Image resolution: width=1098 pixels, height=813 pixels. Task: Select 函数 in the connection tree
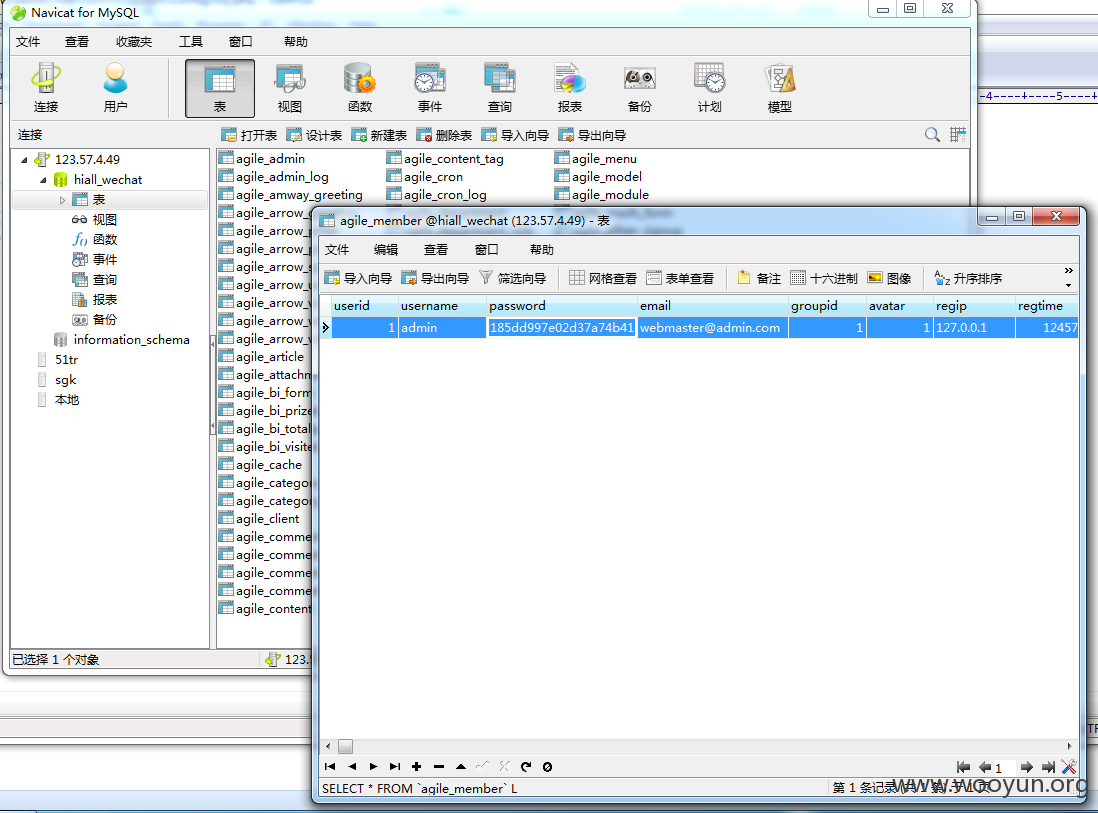(x=104, y=239)
